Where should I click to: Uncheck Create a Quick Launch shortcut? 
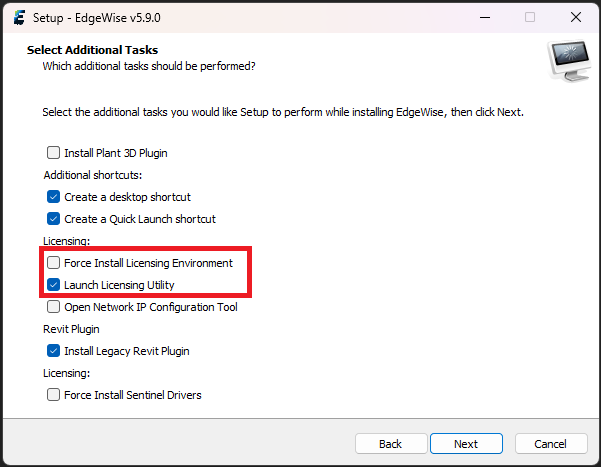(x=54, y=219)
